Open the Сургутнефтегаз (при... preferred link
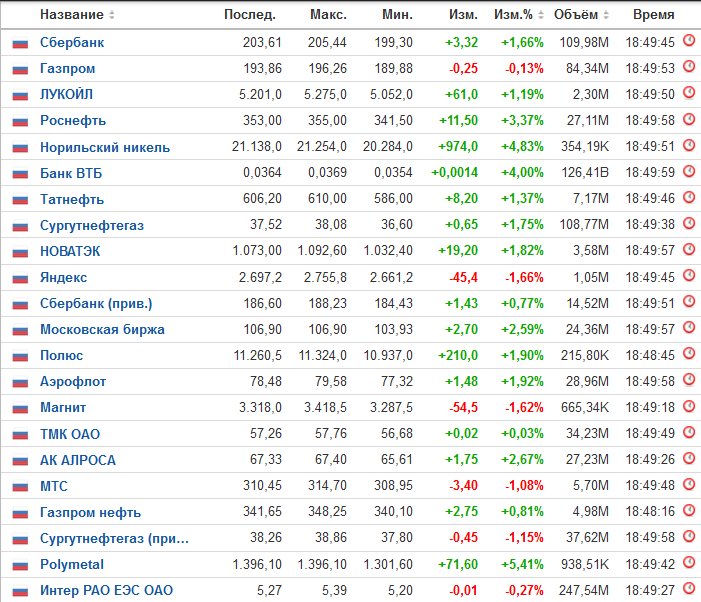 [x=114, y=538]
